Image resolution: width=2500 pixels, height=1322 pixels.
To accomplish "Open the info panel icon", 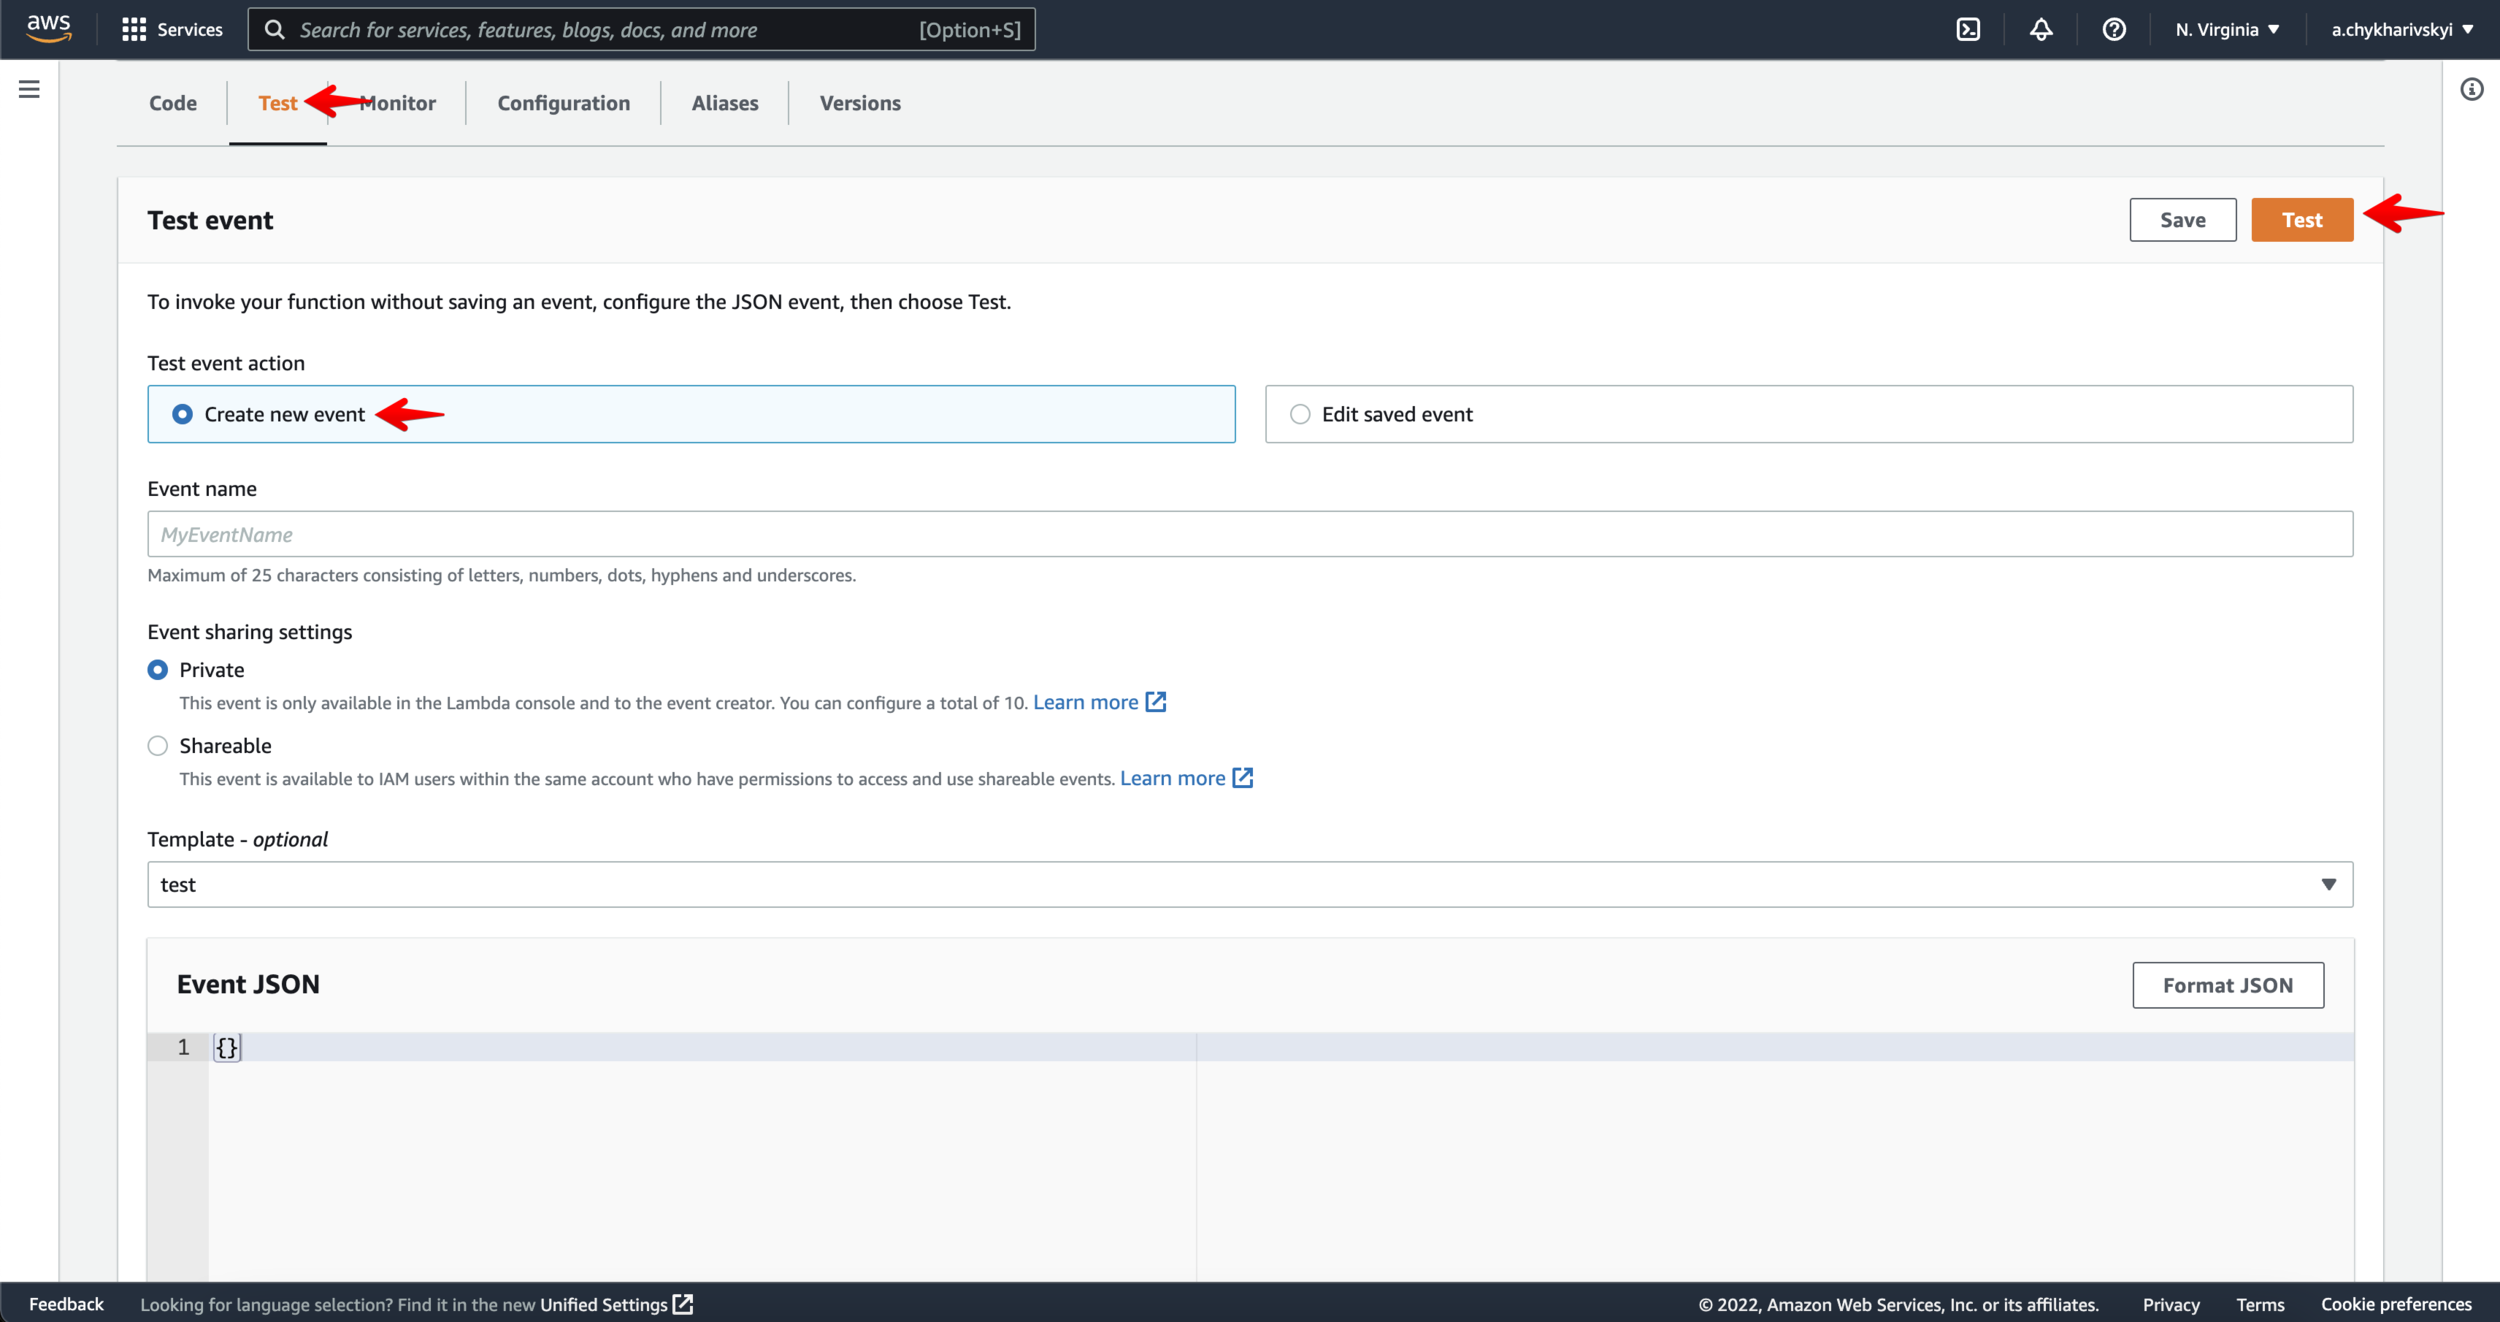I will pos(2472,90).
